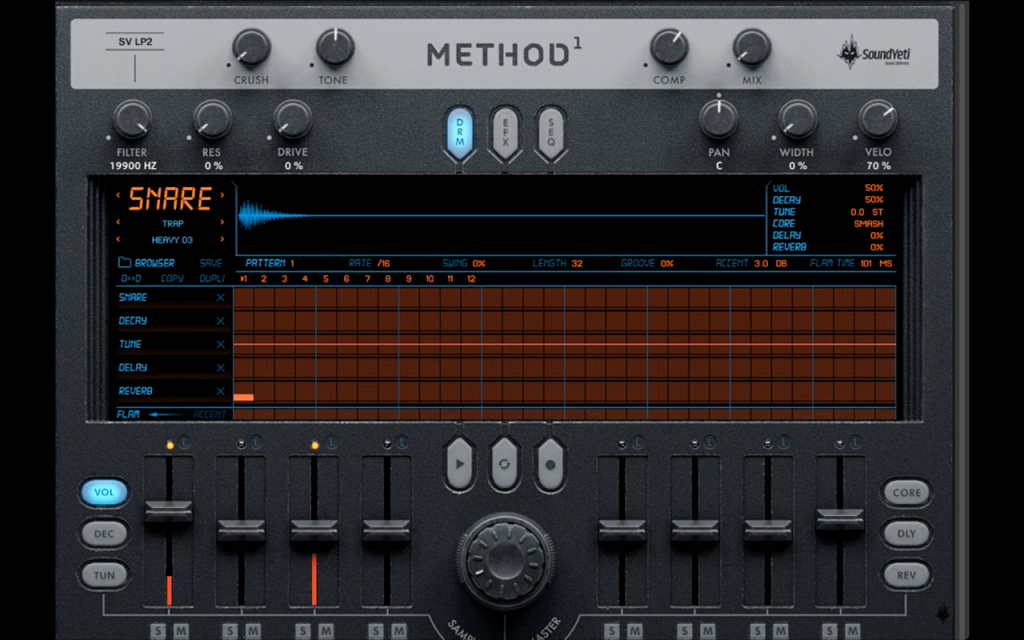Image resolution: width=1024 pixels, height=640 pixels.
Task: Arm the record button
Action: [550, 464]
